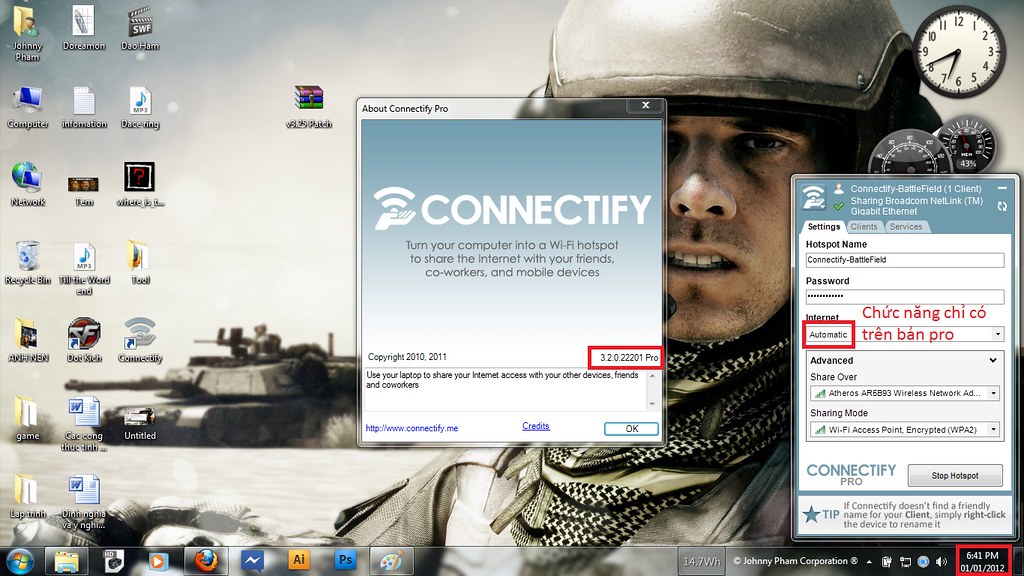This screenshot has height=576, width=1024.
Task: Open the Share Over adapter dropdown
Action: [x=904, y=393]
